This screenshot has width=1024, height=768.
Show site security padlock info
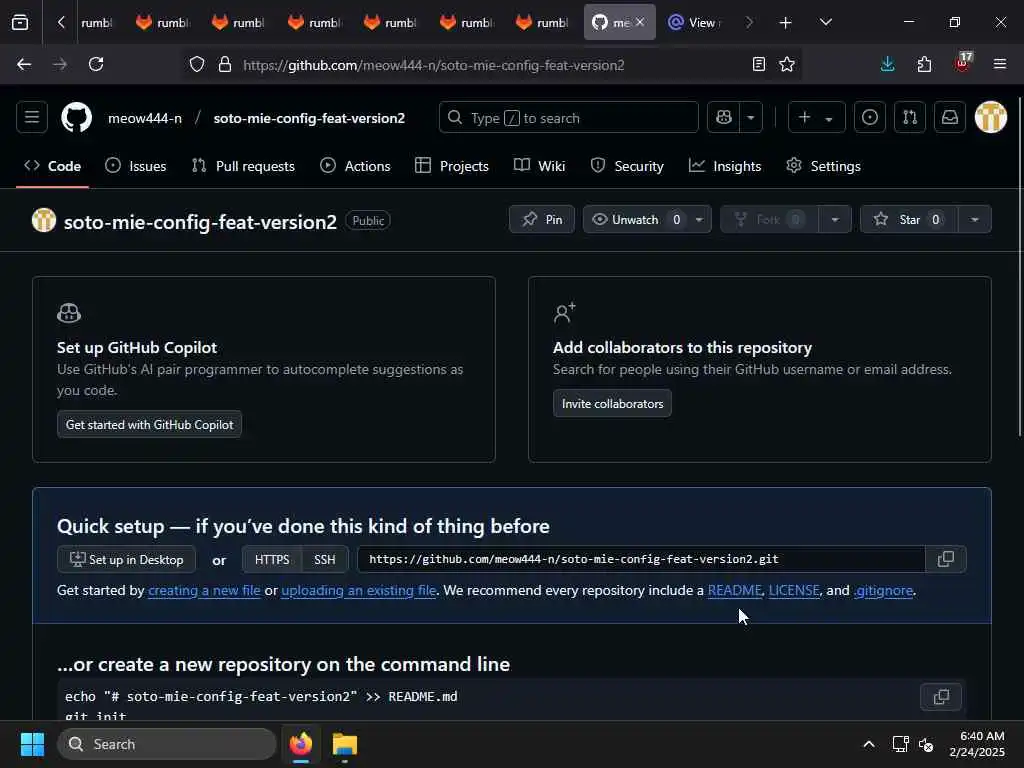[x=225, y=64]
